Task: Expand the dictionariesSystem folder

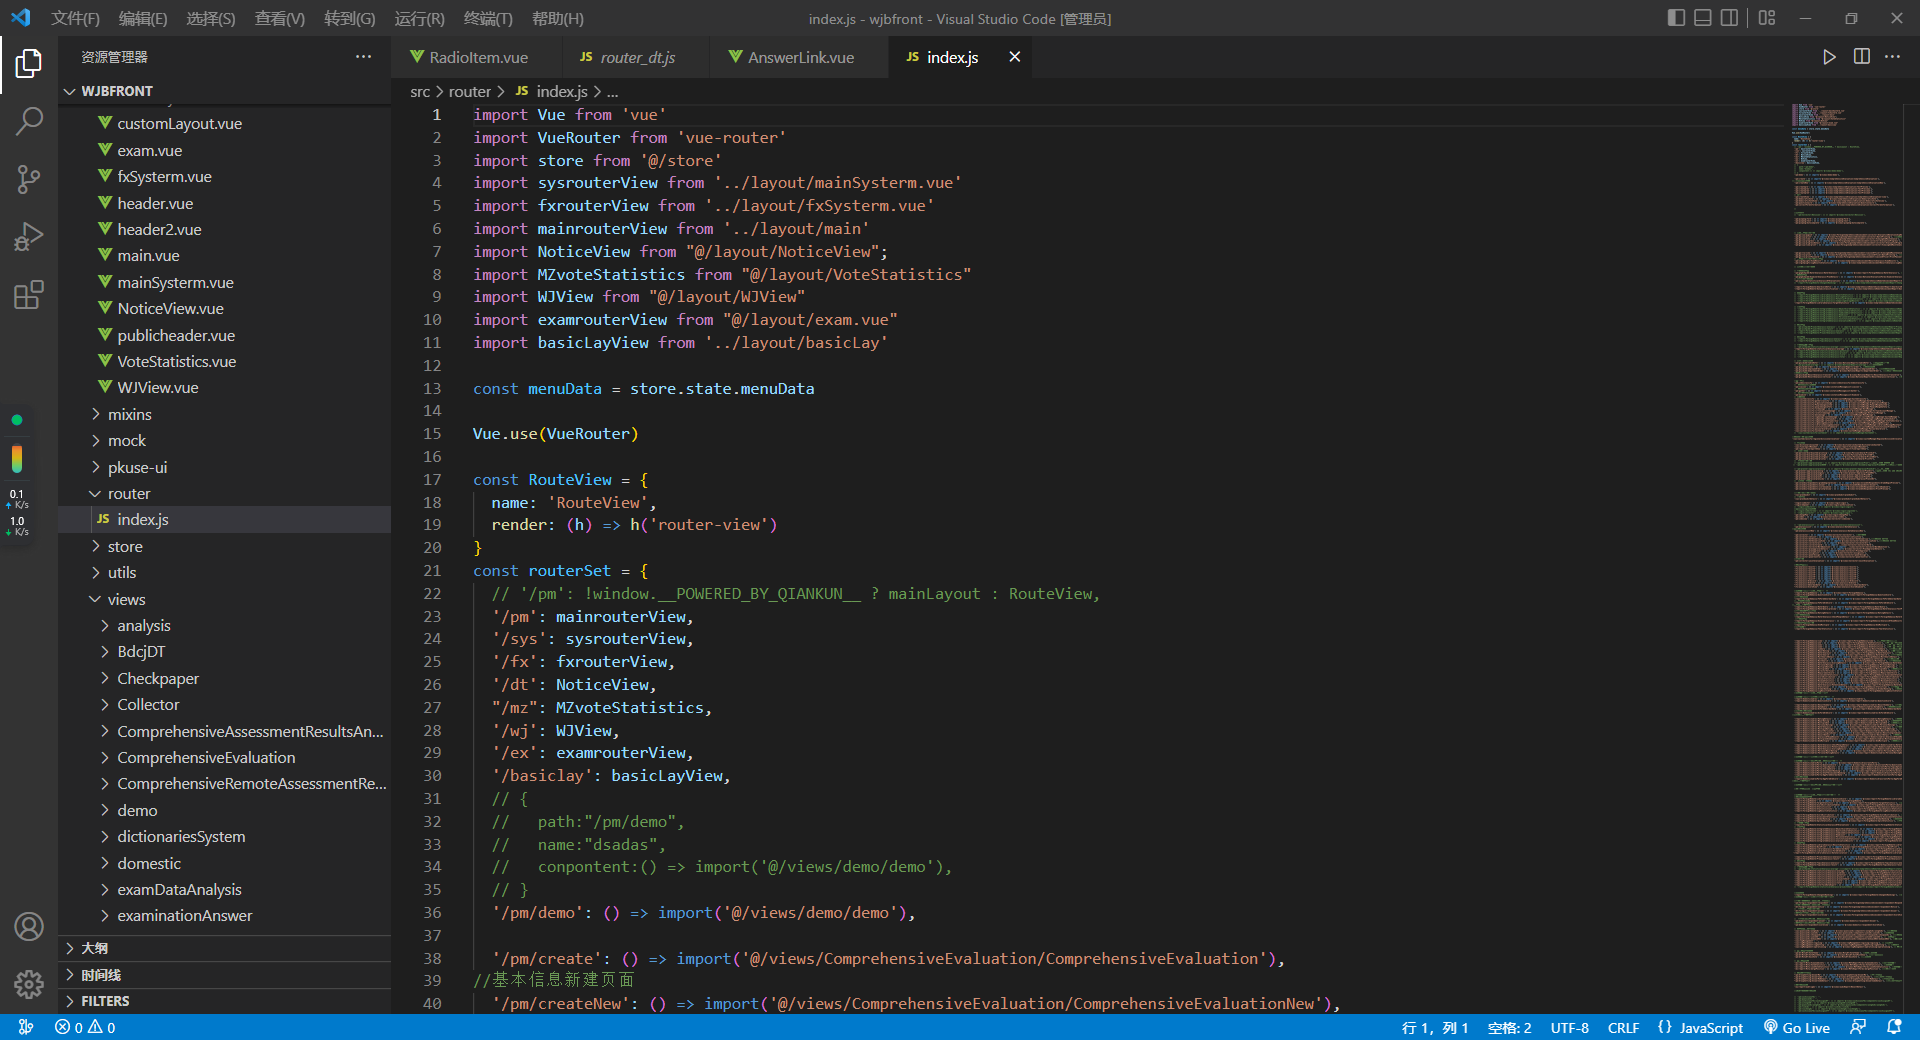Action: 225,837
